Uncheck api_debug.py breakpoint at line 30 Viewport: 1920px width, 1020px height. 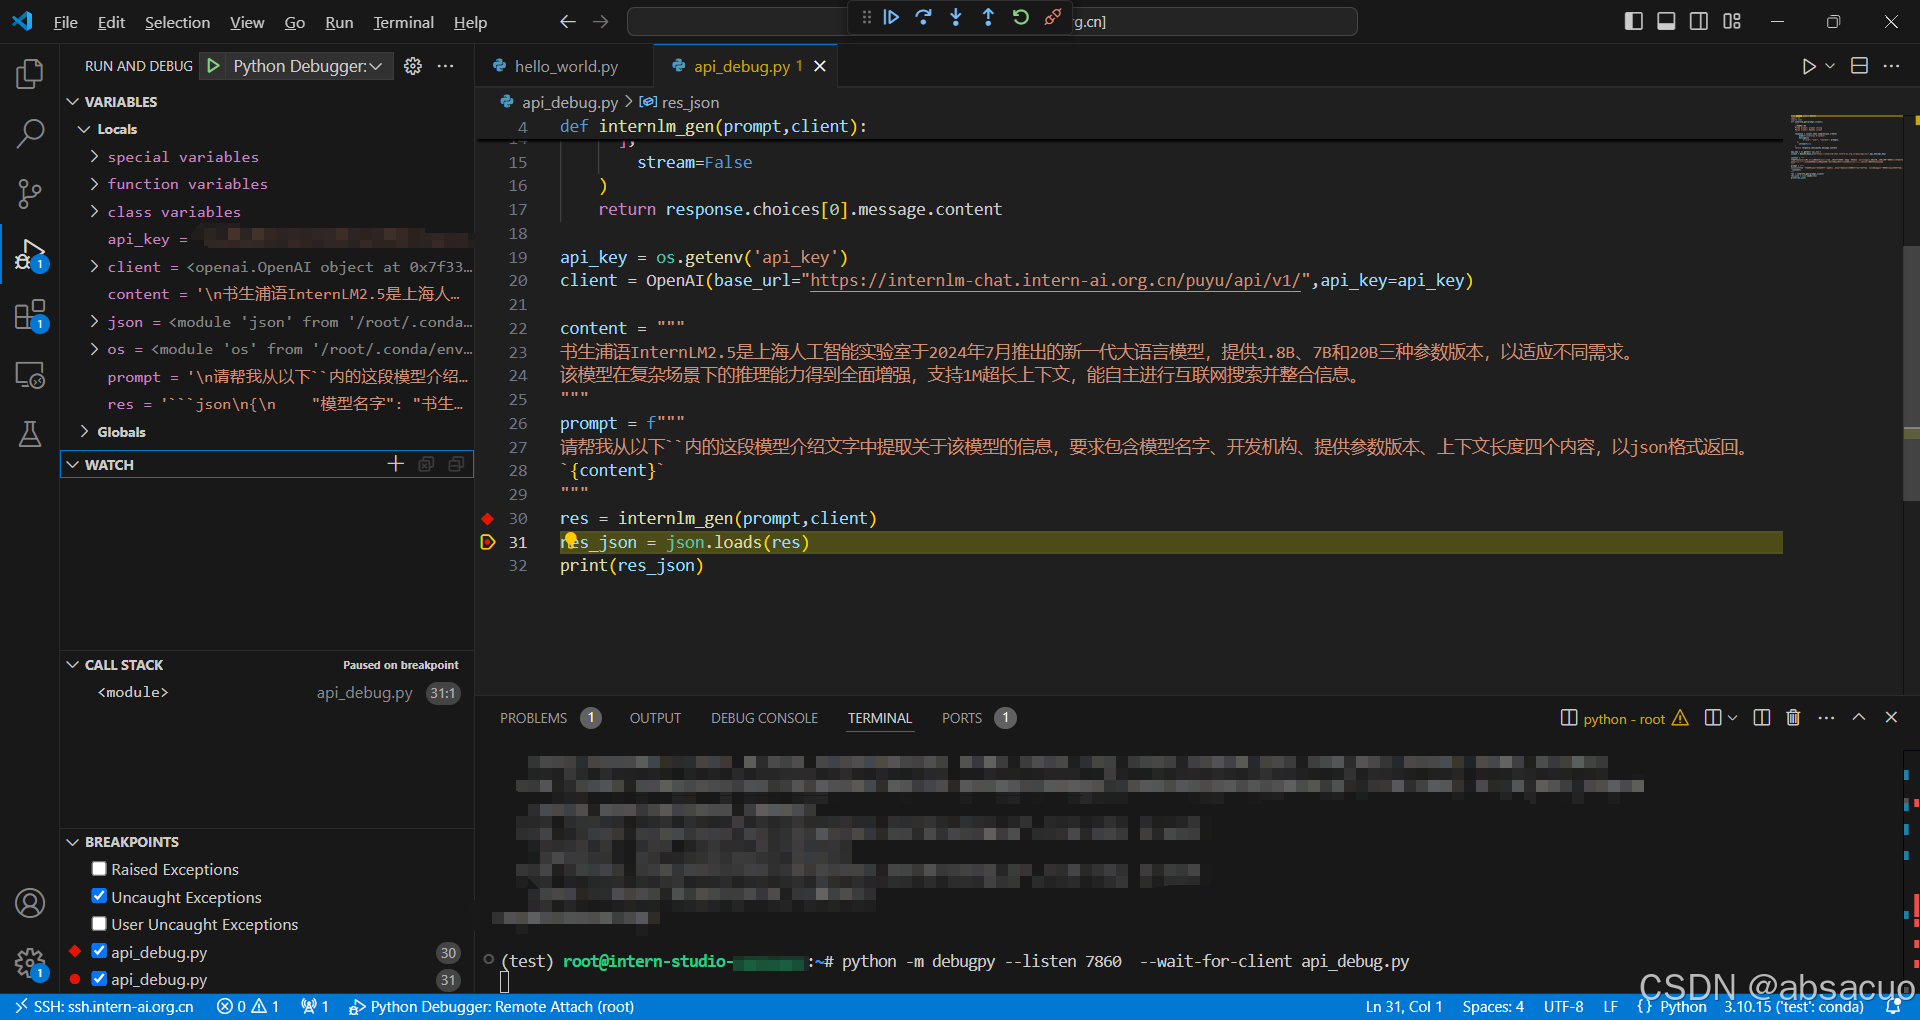[99, 951]
